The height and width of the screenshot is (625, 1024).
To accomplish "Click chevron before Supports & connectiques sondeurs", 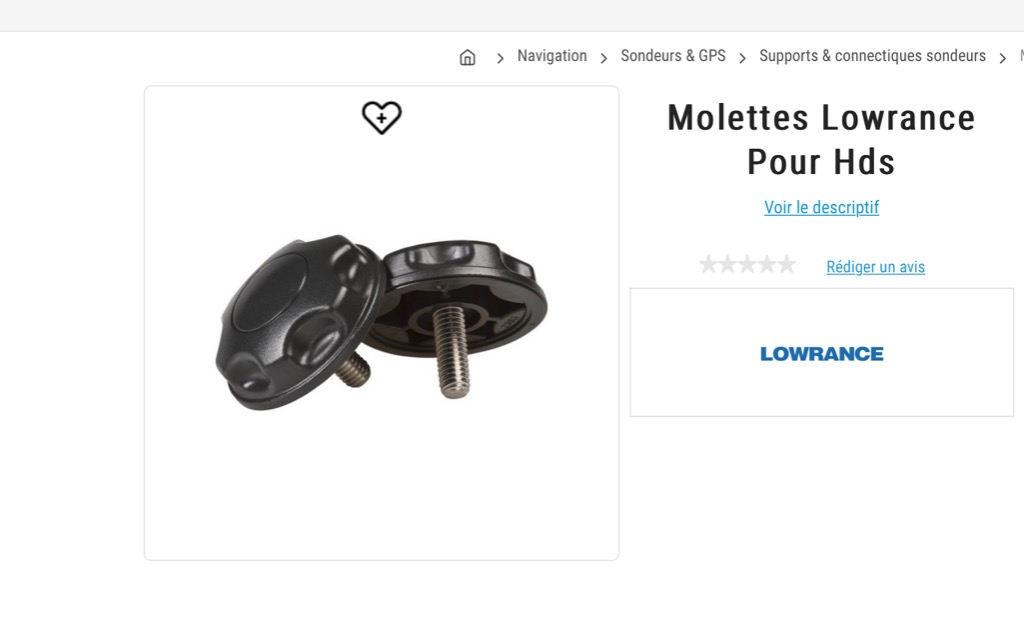I will 742,58.
